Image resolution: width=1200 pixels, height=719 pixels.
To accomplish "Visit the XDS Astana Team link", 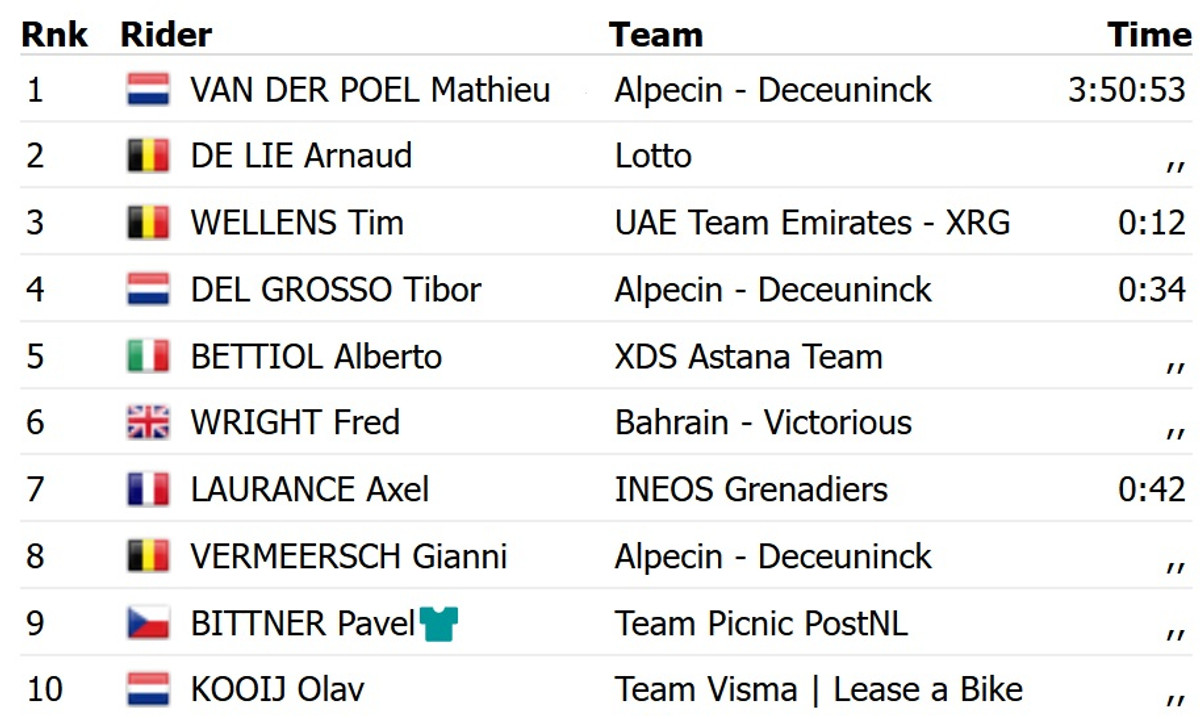I will click(748, 357).
